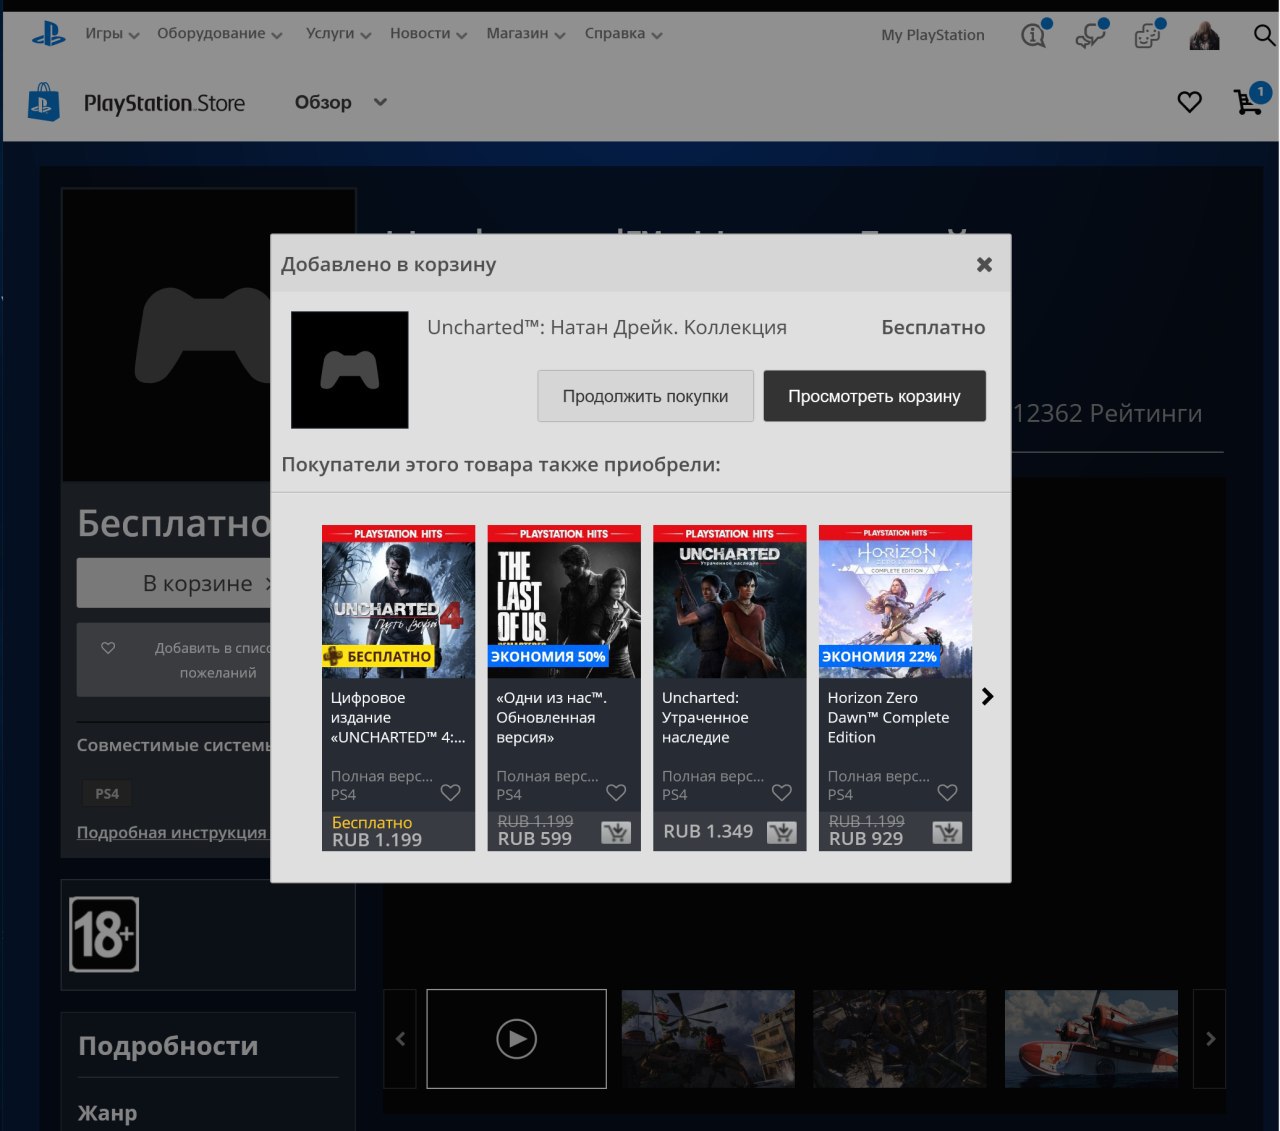
Task: Expand the Оборудование menu
Action: point(220,34)
